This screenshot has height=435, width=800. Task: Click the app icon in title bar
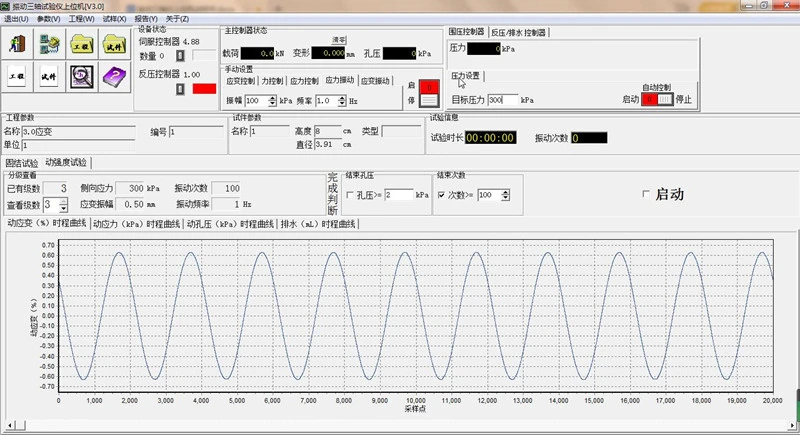point(5,6)
